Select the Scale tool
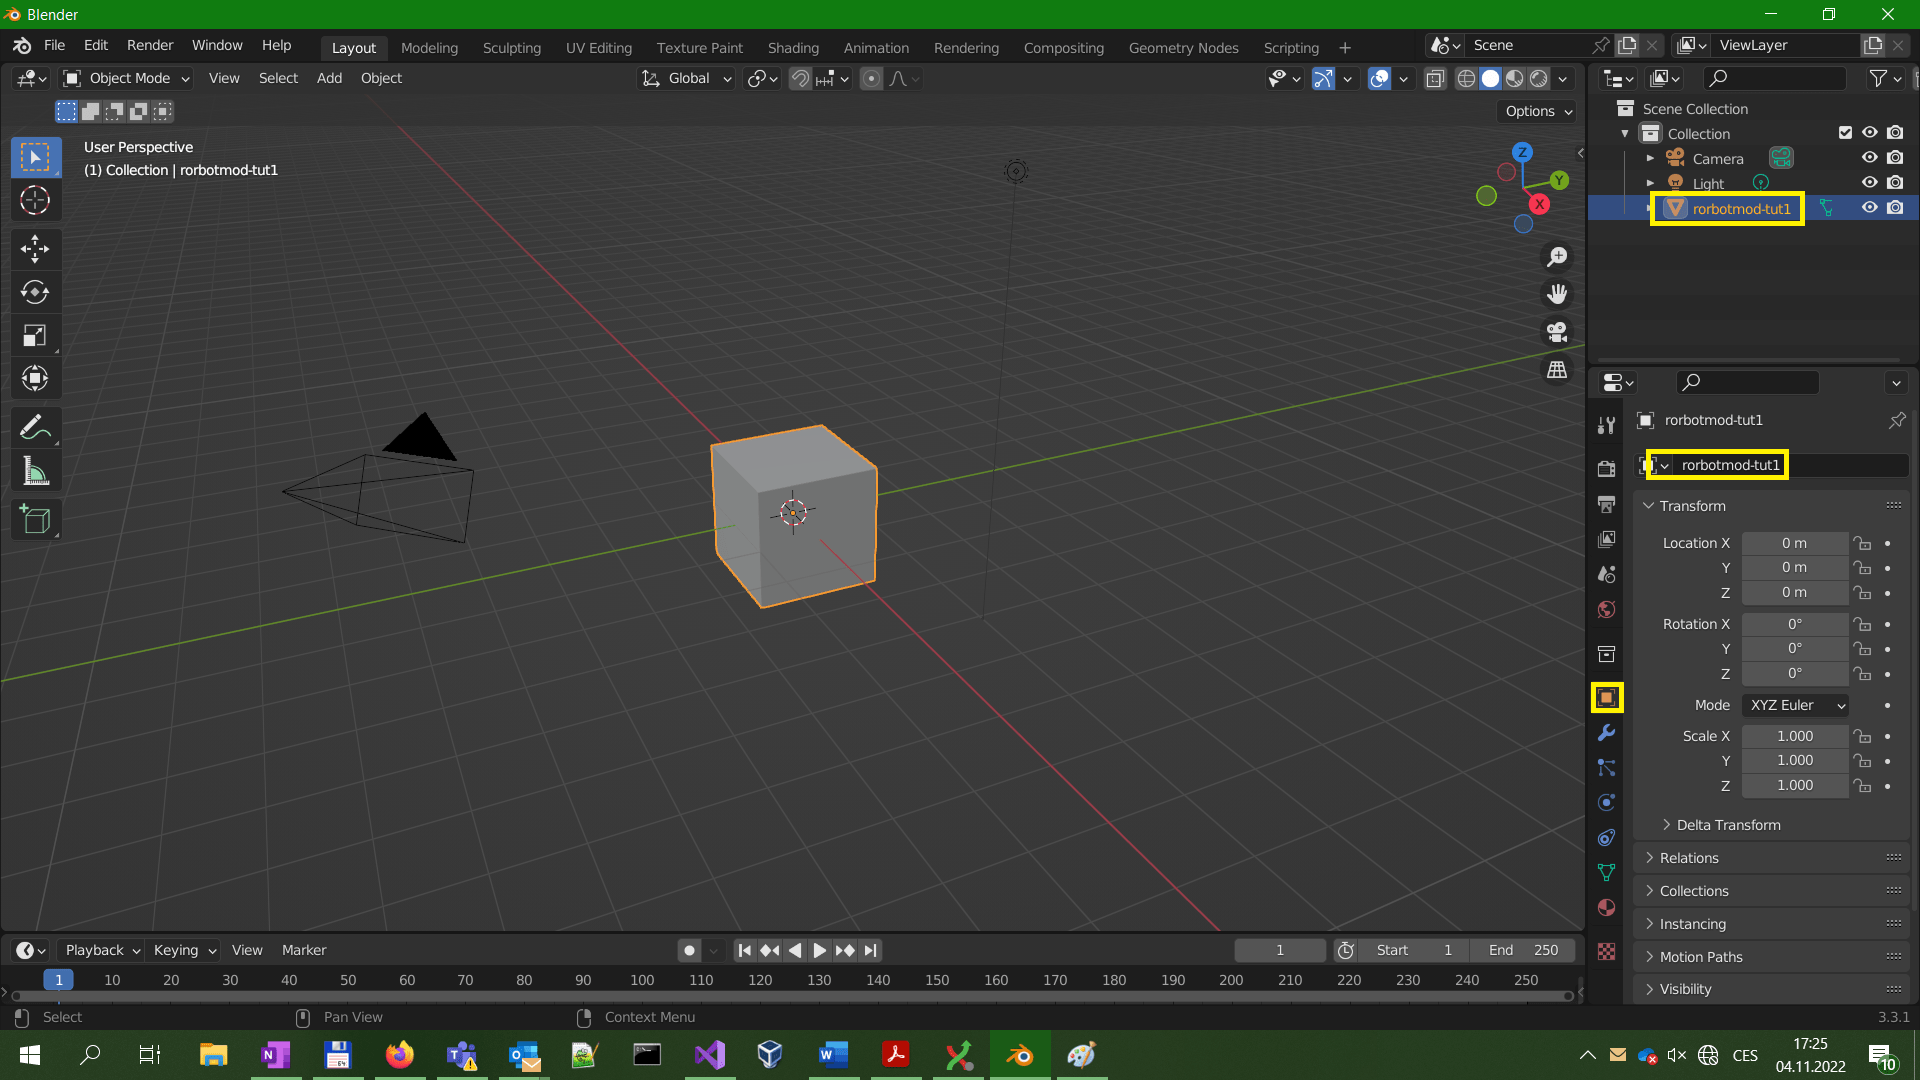Image resolution: width=1920 pixels, height=1080 pixels. tap(35, 335)
